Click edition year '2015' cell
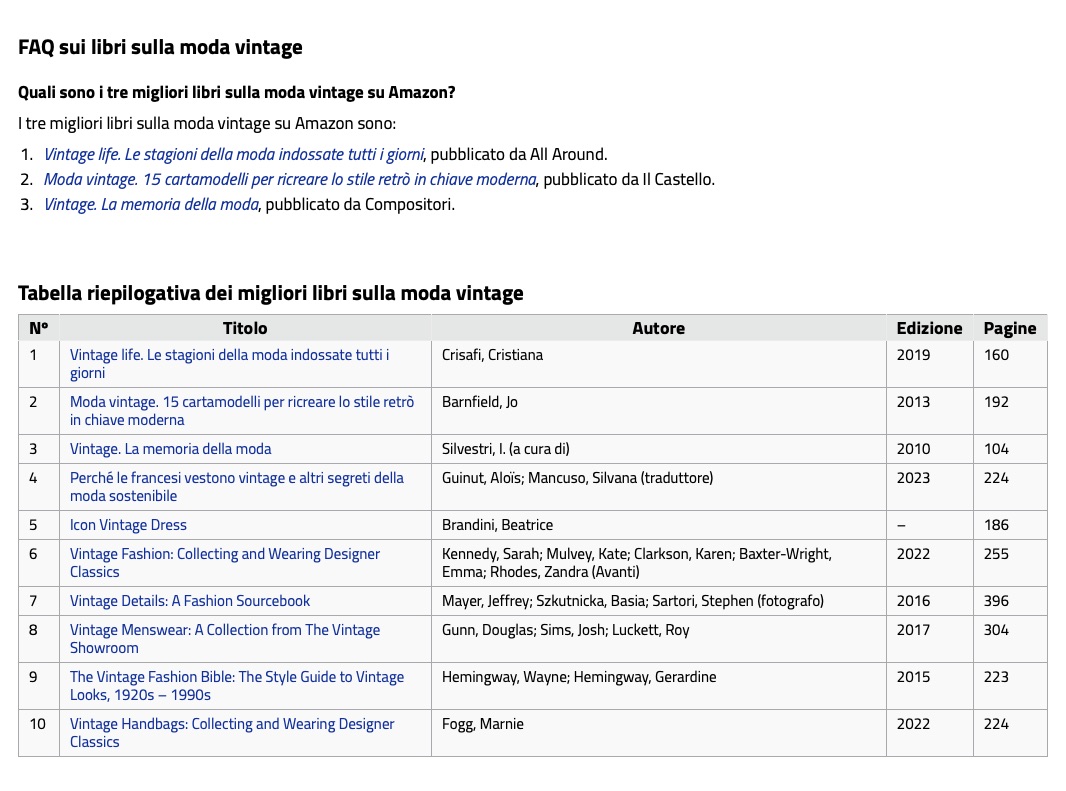Viewport: 1066px width, 791px height. [x=929, y=686]
